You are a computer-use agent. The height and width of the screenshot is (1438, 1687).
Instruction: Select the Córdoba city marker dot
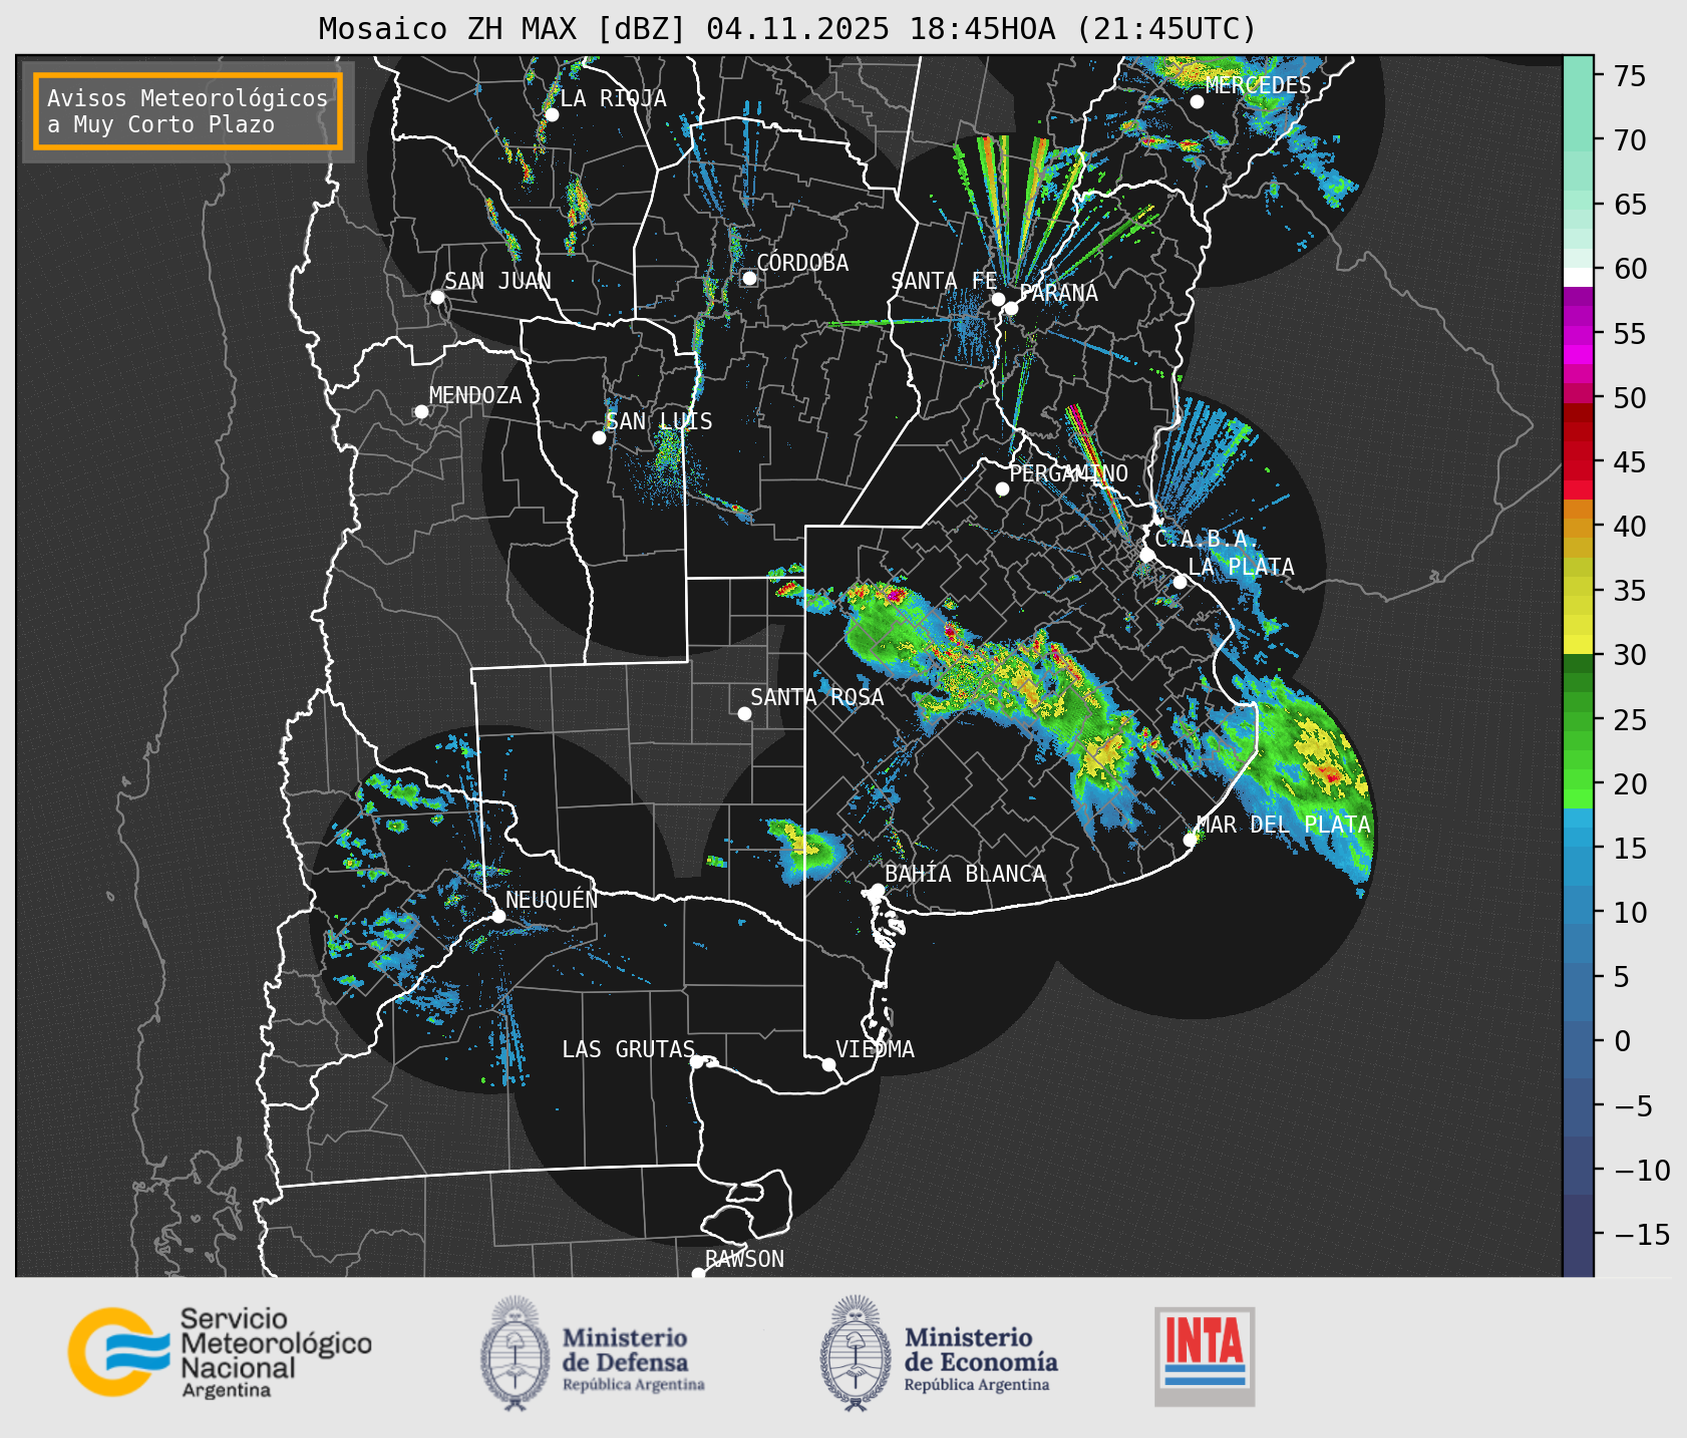tap(749, 278)
